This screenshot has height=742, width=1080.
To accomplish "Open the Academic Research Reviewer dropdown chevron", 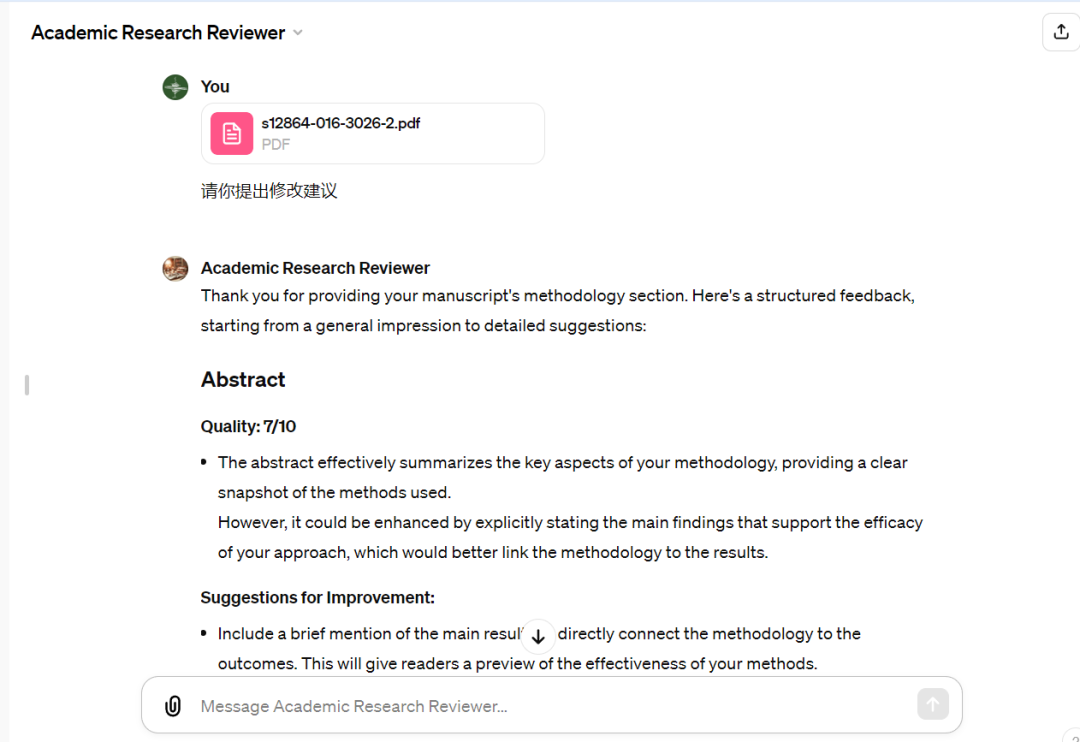I will [x=298, y=33].
